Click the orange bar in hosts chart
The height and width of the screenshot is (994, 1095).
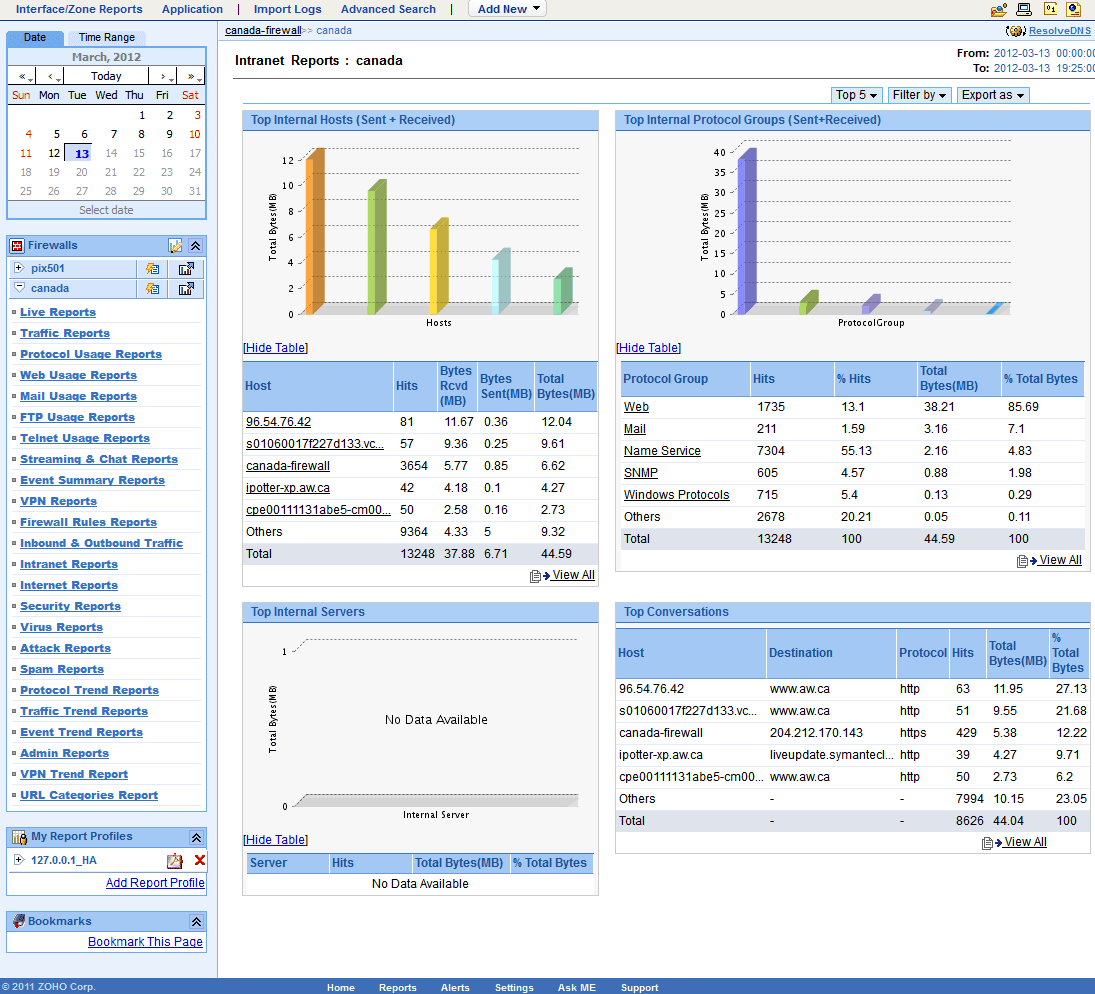pyautogui.click(x=315, y=231)
